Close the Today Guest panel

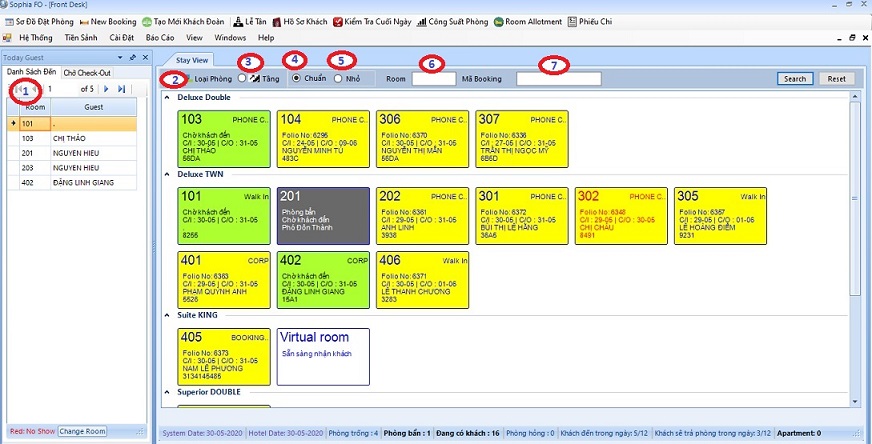tap(145, 57)
